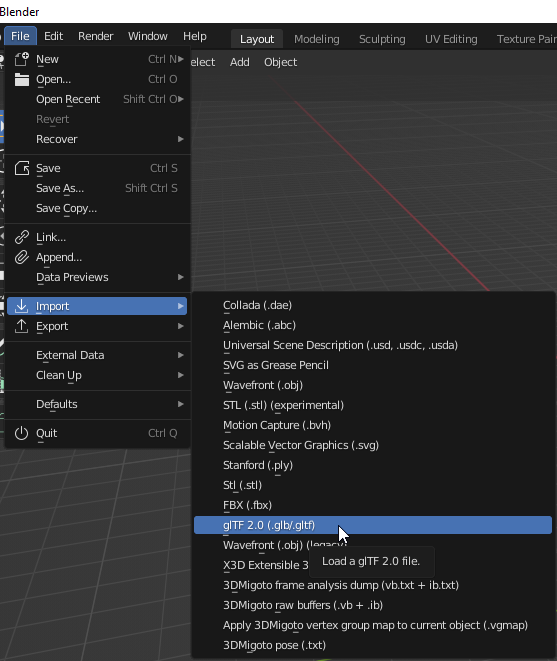Select the greyed Revert entry

pos(97,119)
